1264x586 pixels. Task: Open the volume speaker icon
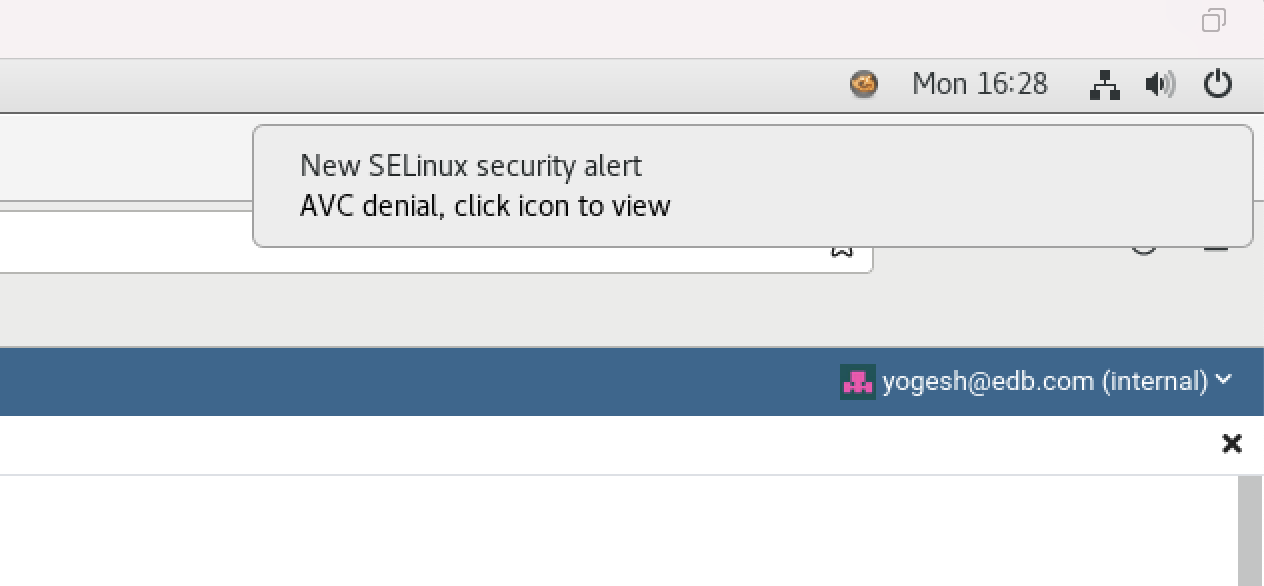point(1160,84)
